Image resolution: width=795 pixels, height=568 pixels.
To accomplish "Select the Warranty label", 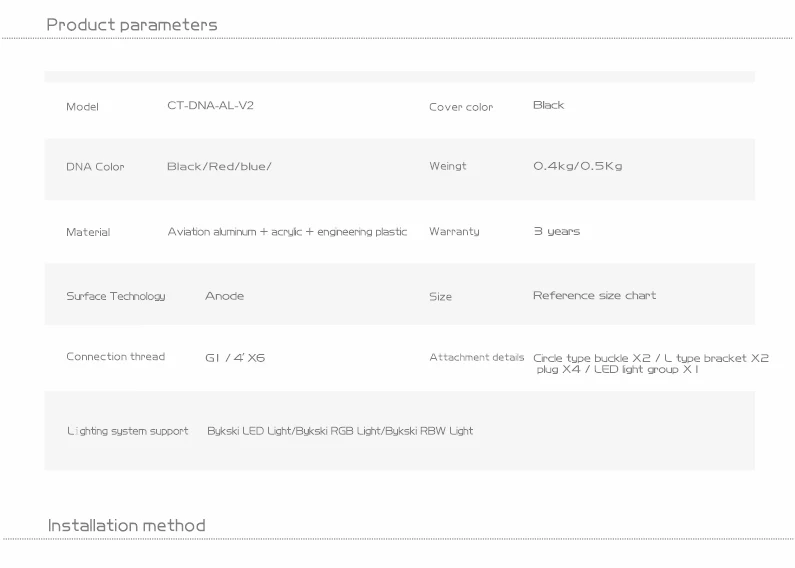I will coord(454,232).
